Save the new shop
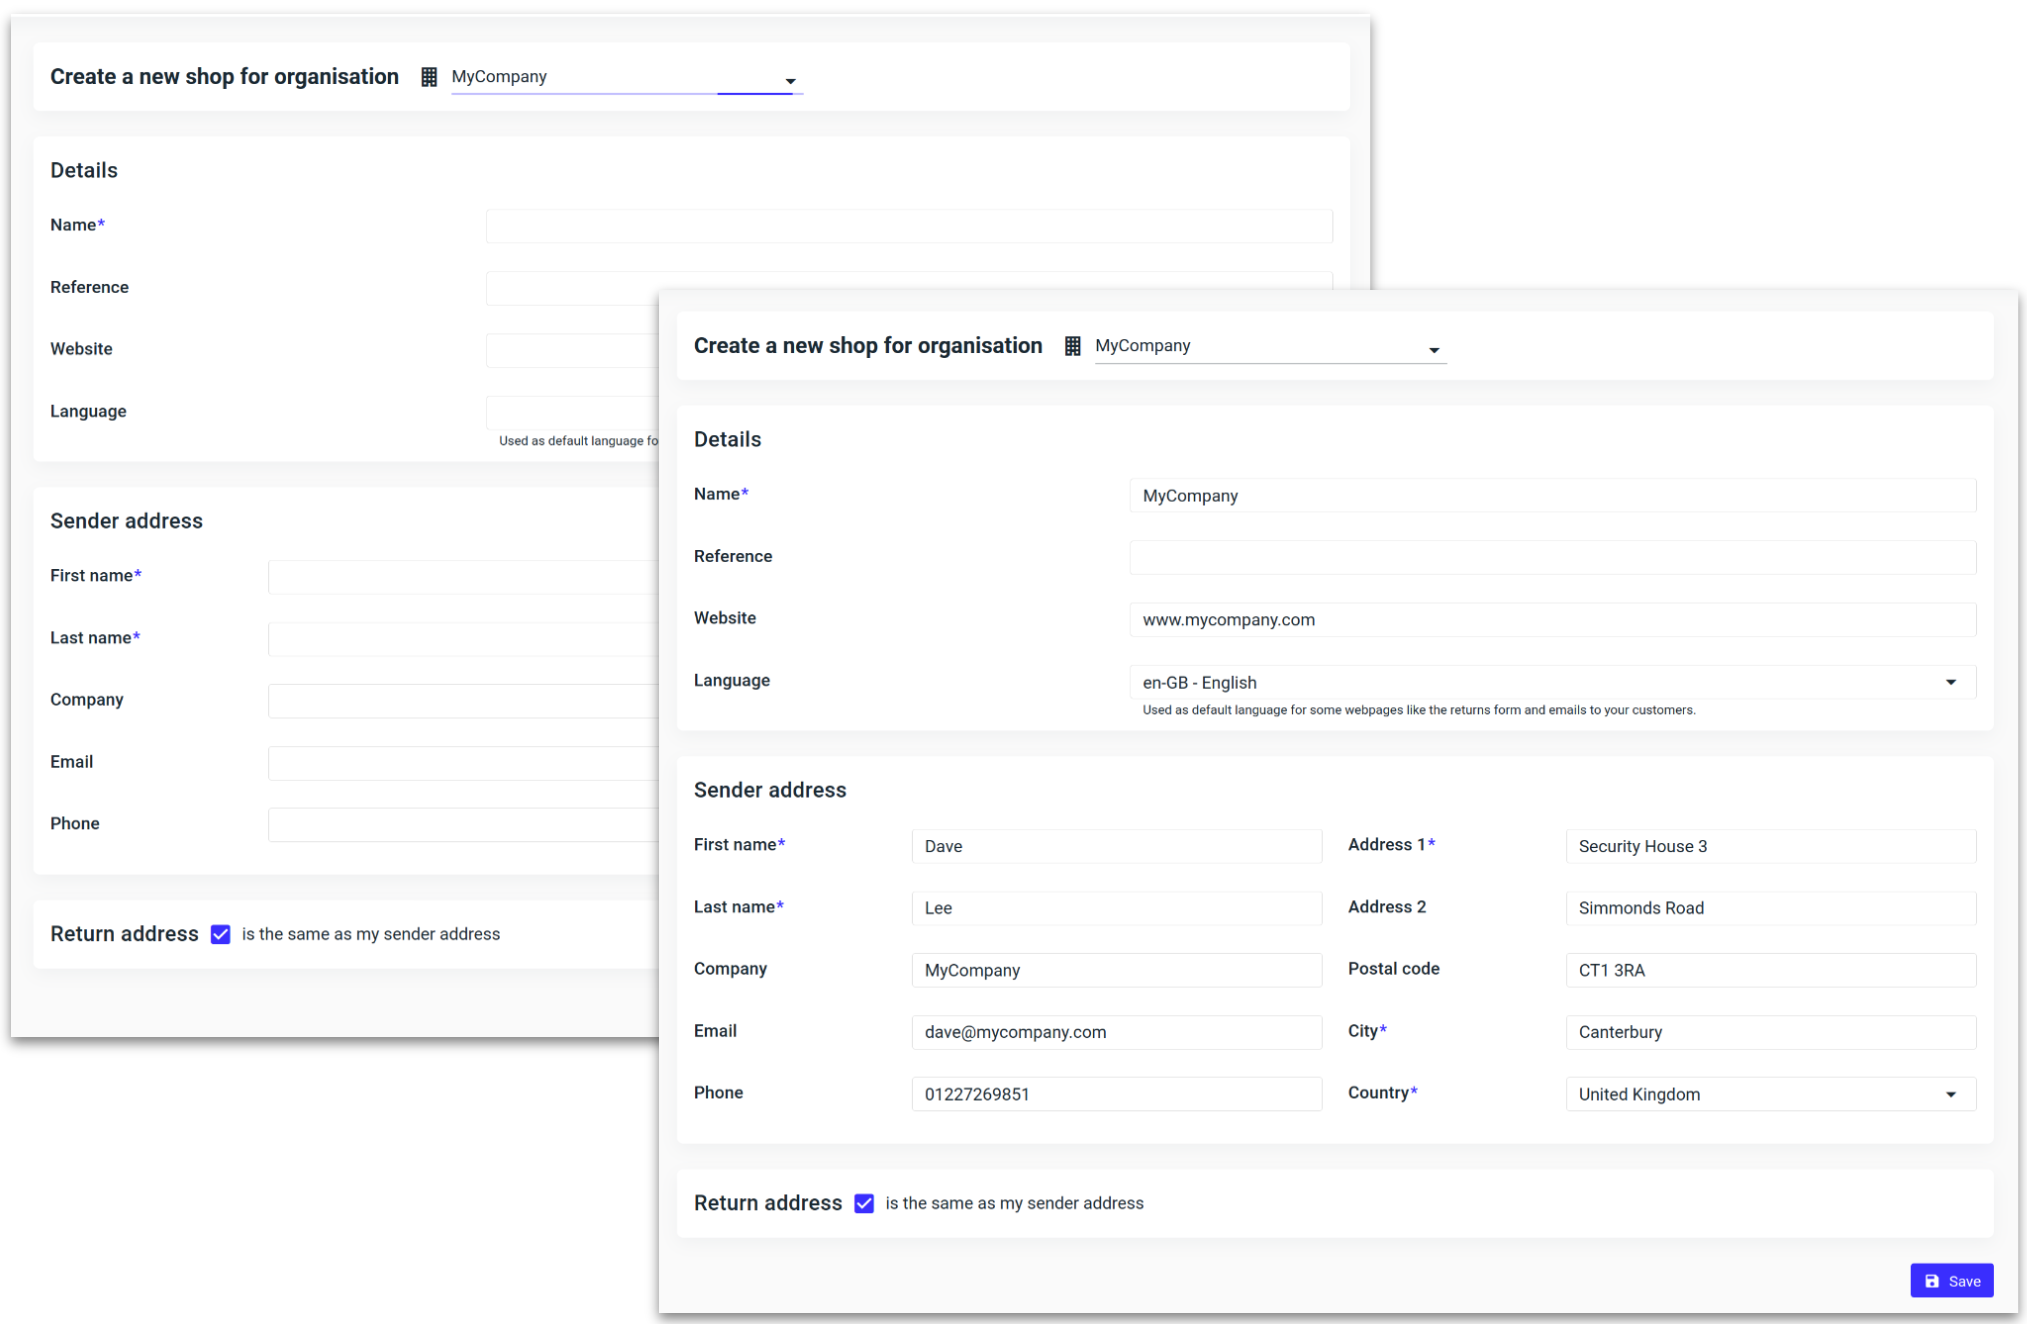Screen dimensions: 2027x1324 pyautogui.click(x=1951, y=1281)
